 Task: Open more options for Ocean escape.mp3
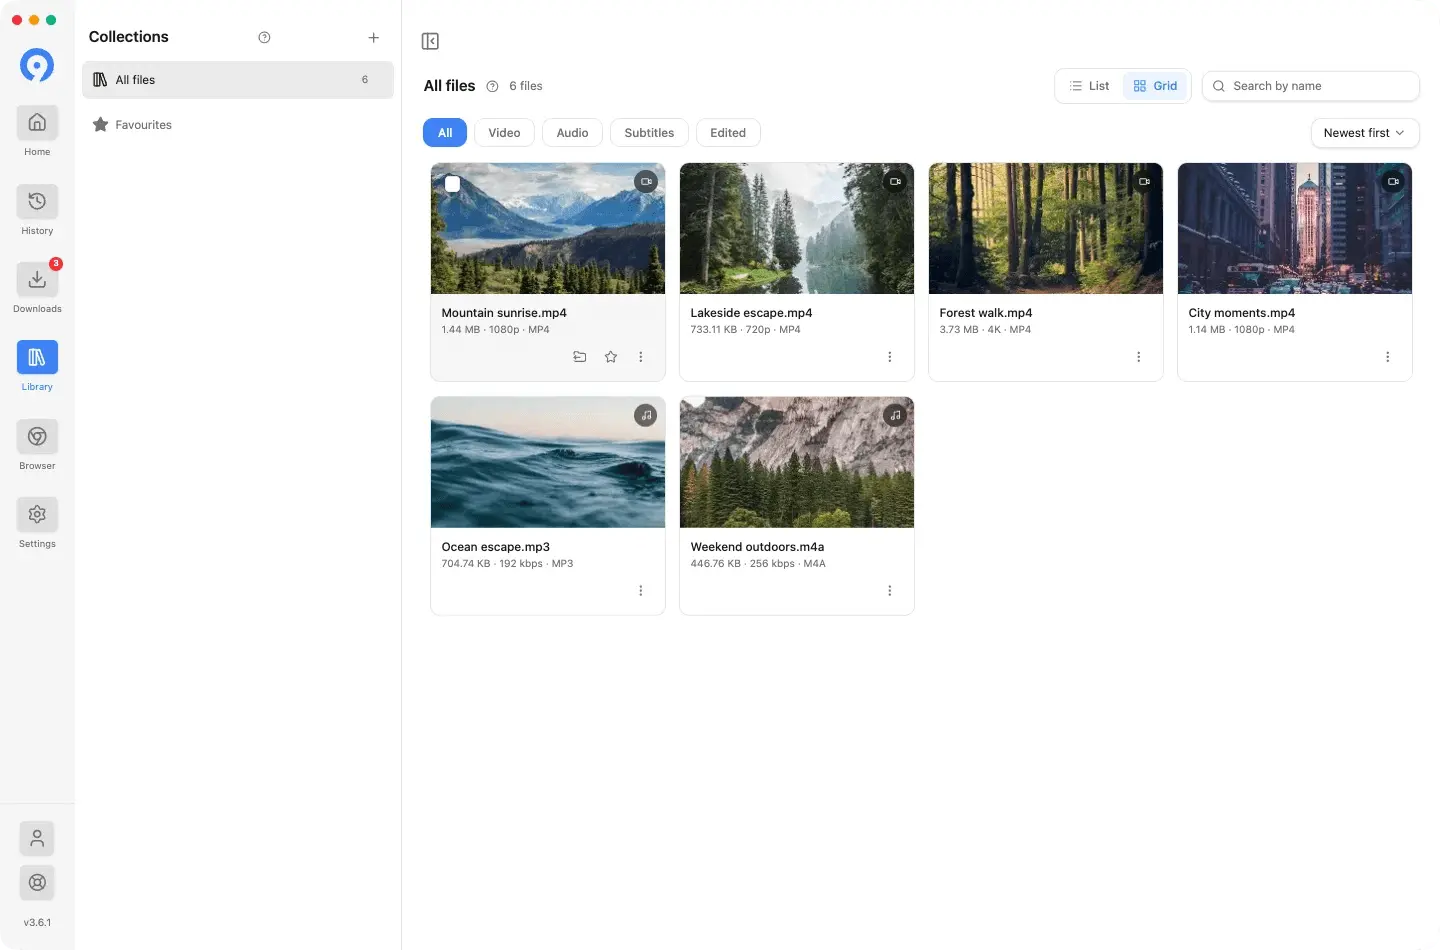641,591
